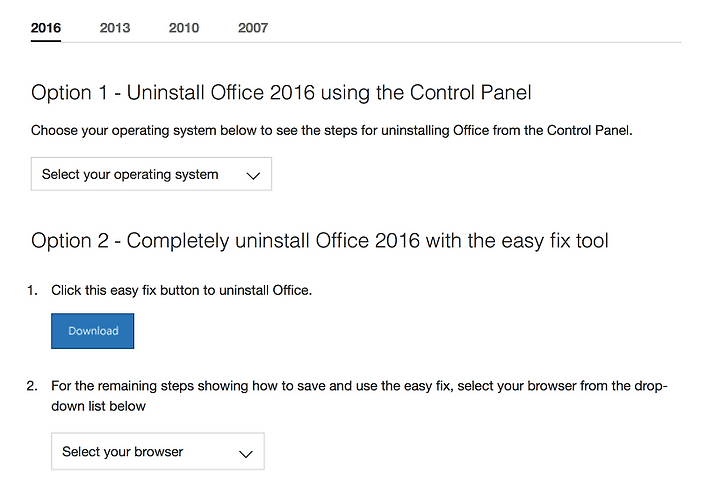Open the 'Select your browser' dropdown
The height and width of the screenshot is (494, 720).
click(158, 451)
